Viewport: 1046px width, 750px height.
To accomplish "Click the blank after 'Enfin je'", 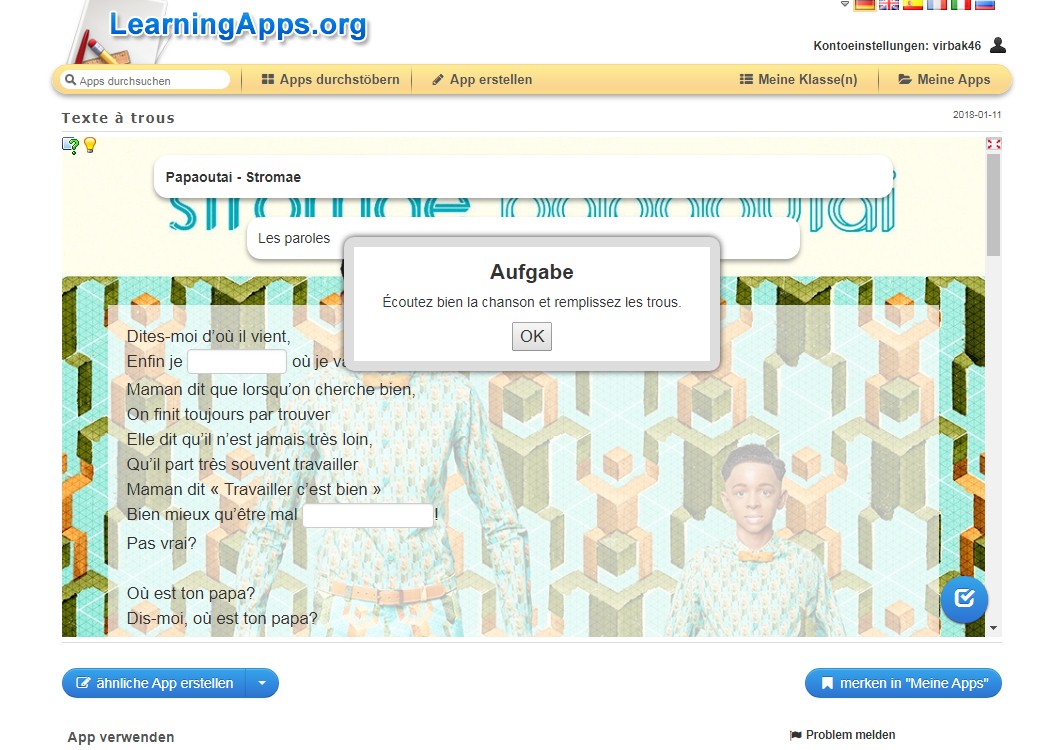I will click(237, 362).
